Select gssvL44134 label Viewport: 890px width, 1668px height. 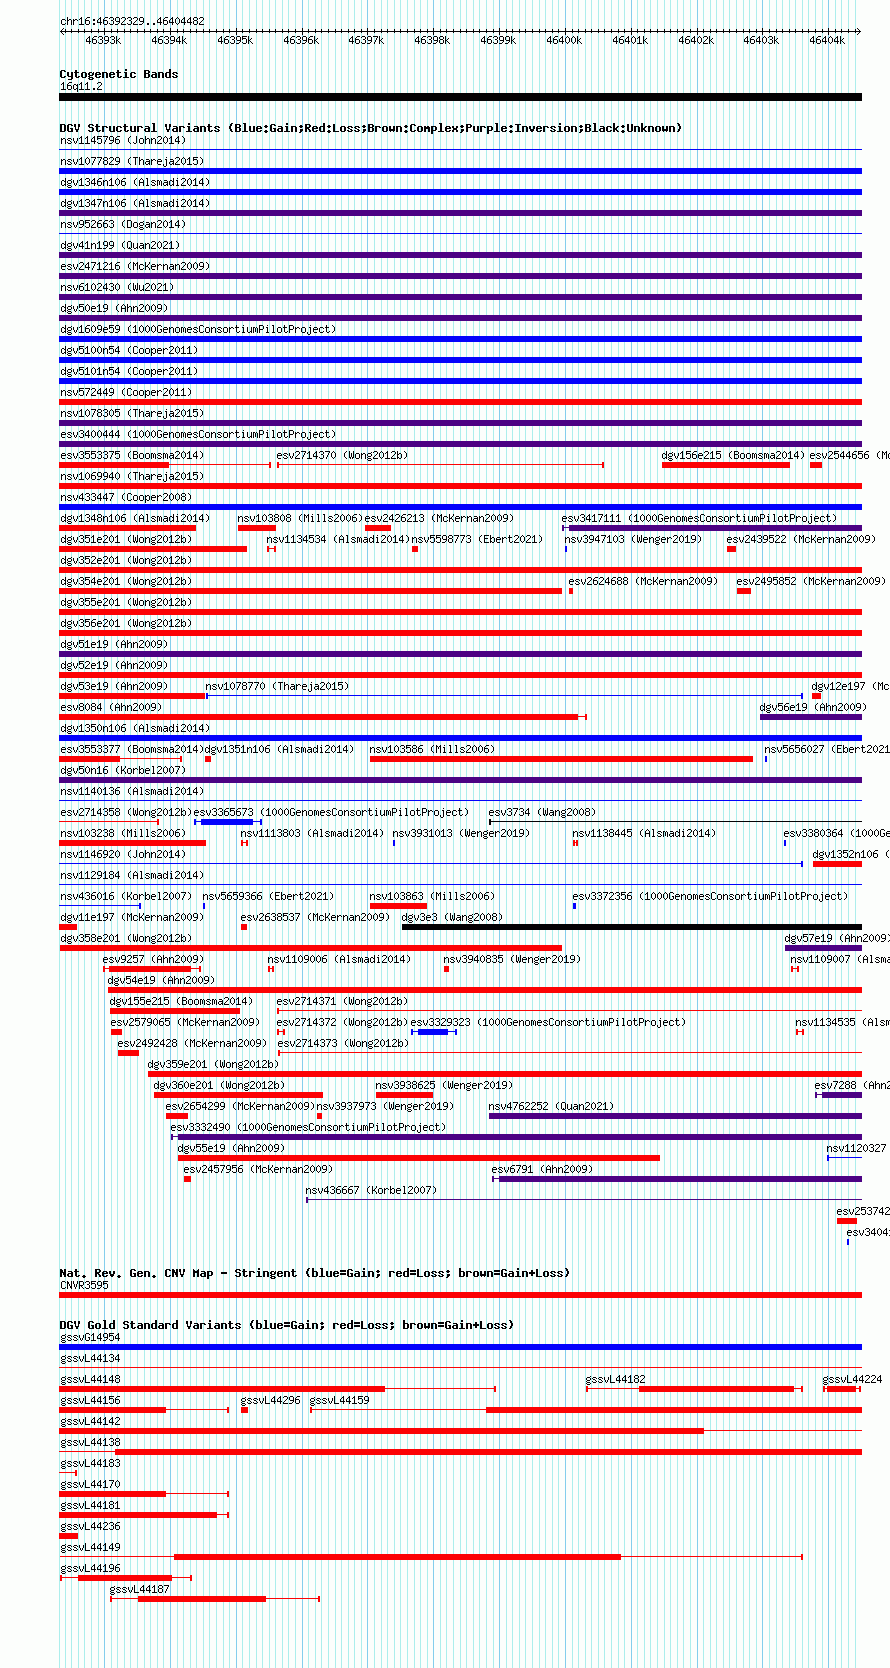click(x=90, y=1358)
